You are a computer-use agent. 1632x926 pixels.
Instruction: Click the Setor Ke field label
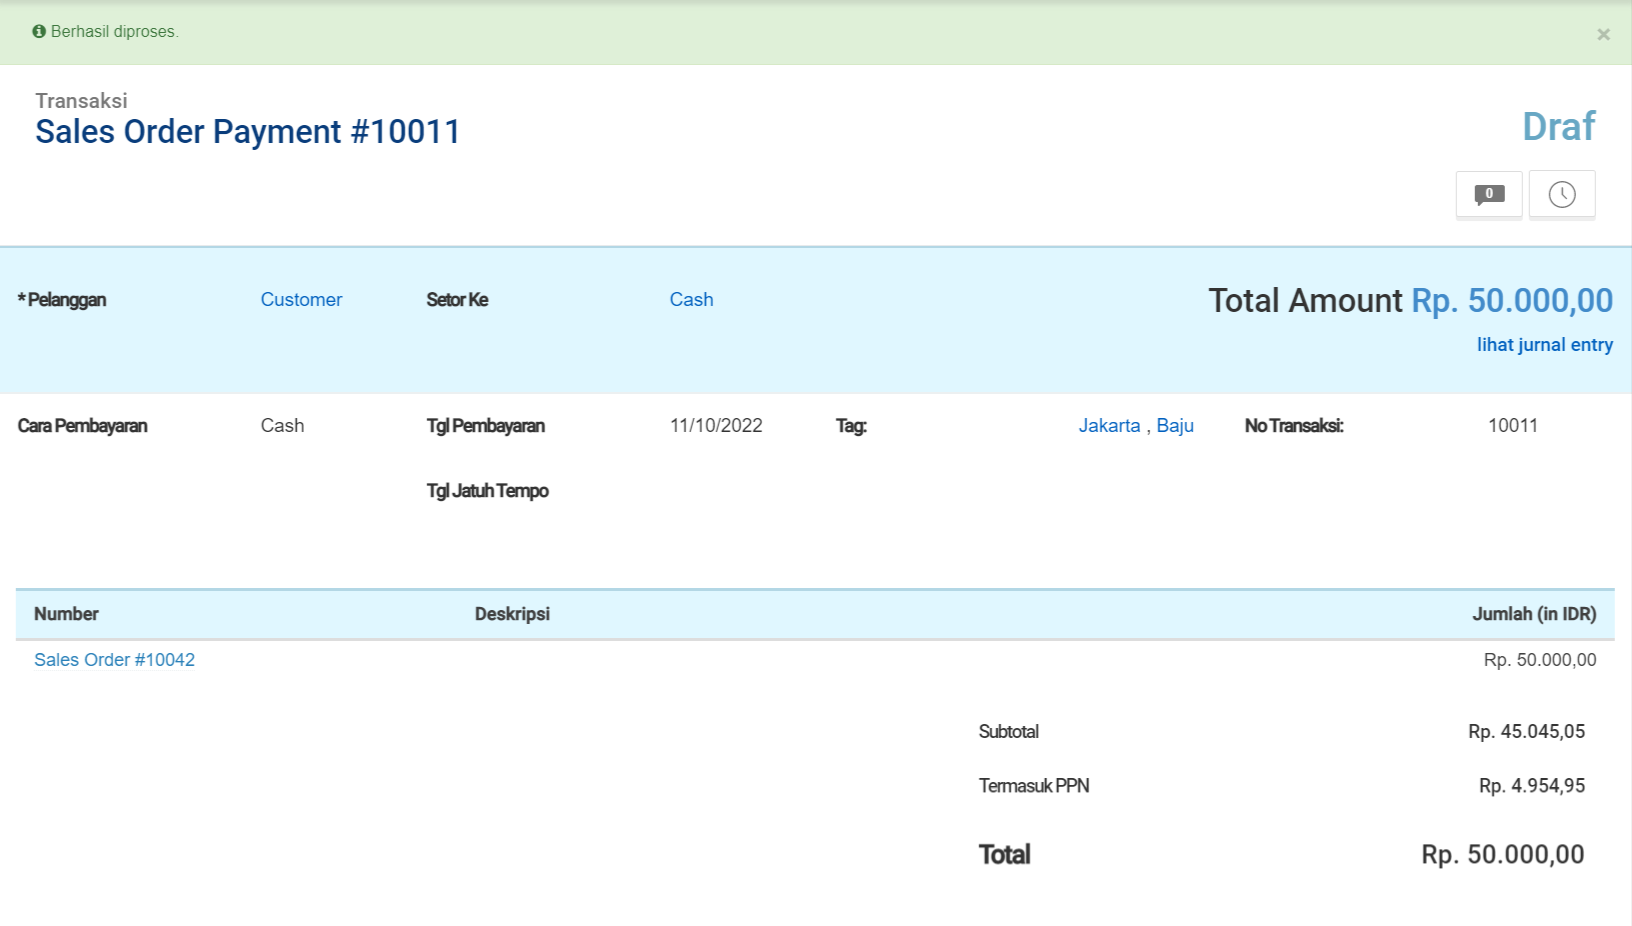458,299
